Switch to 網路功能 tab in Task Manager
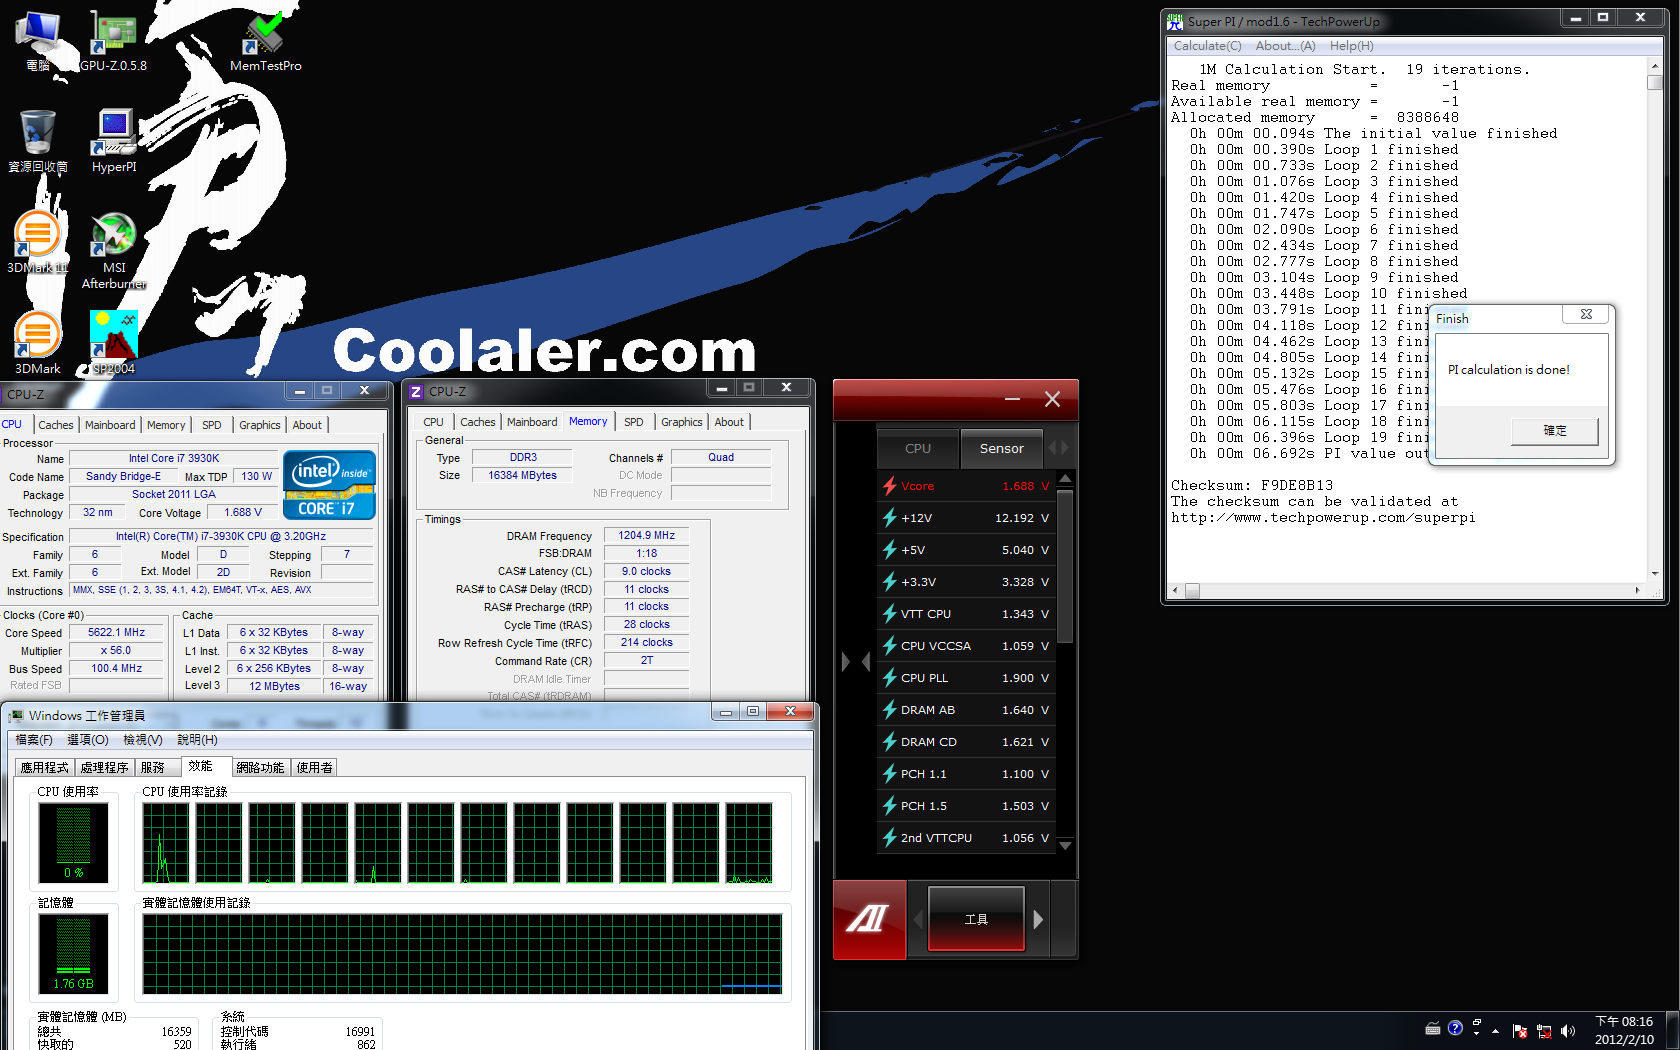The height and width of the screenshot is (1050, 1680). pos(261,768)
